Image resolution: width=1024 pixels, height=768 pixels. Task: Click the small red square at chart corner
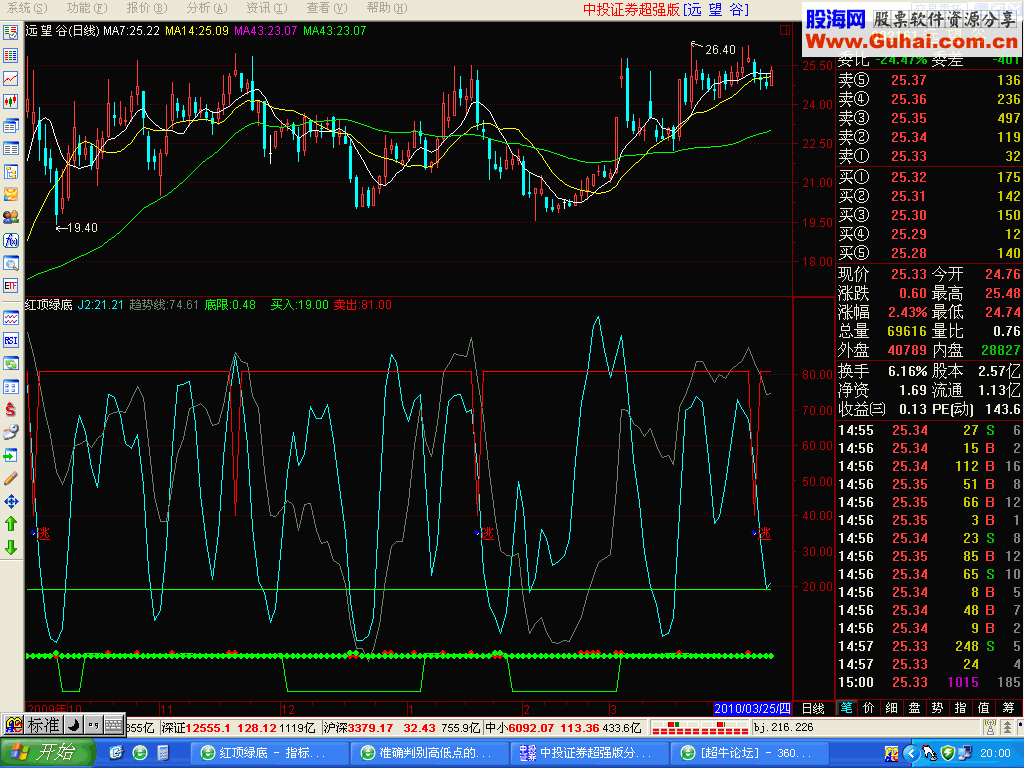point(785,30)
